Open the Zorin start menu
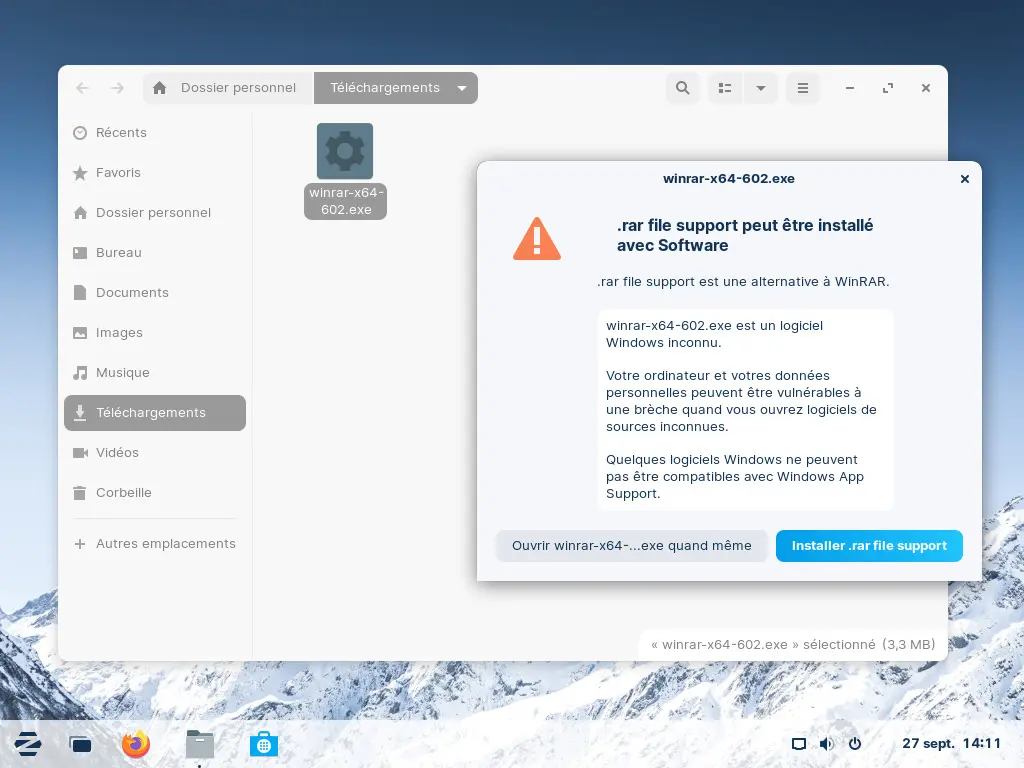Image resolution: width=1024 pixels, height=768 pixels. point(28,743)
